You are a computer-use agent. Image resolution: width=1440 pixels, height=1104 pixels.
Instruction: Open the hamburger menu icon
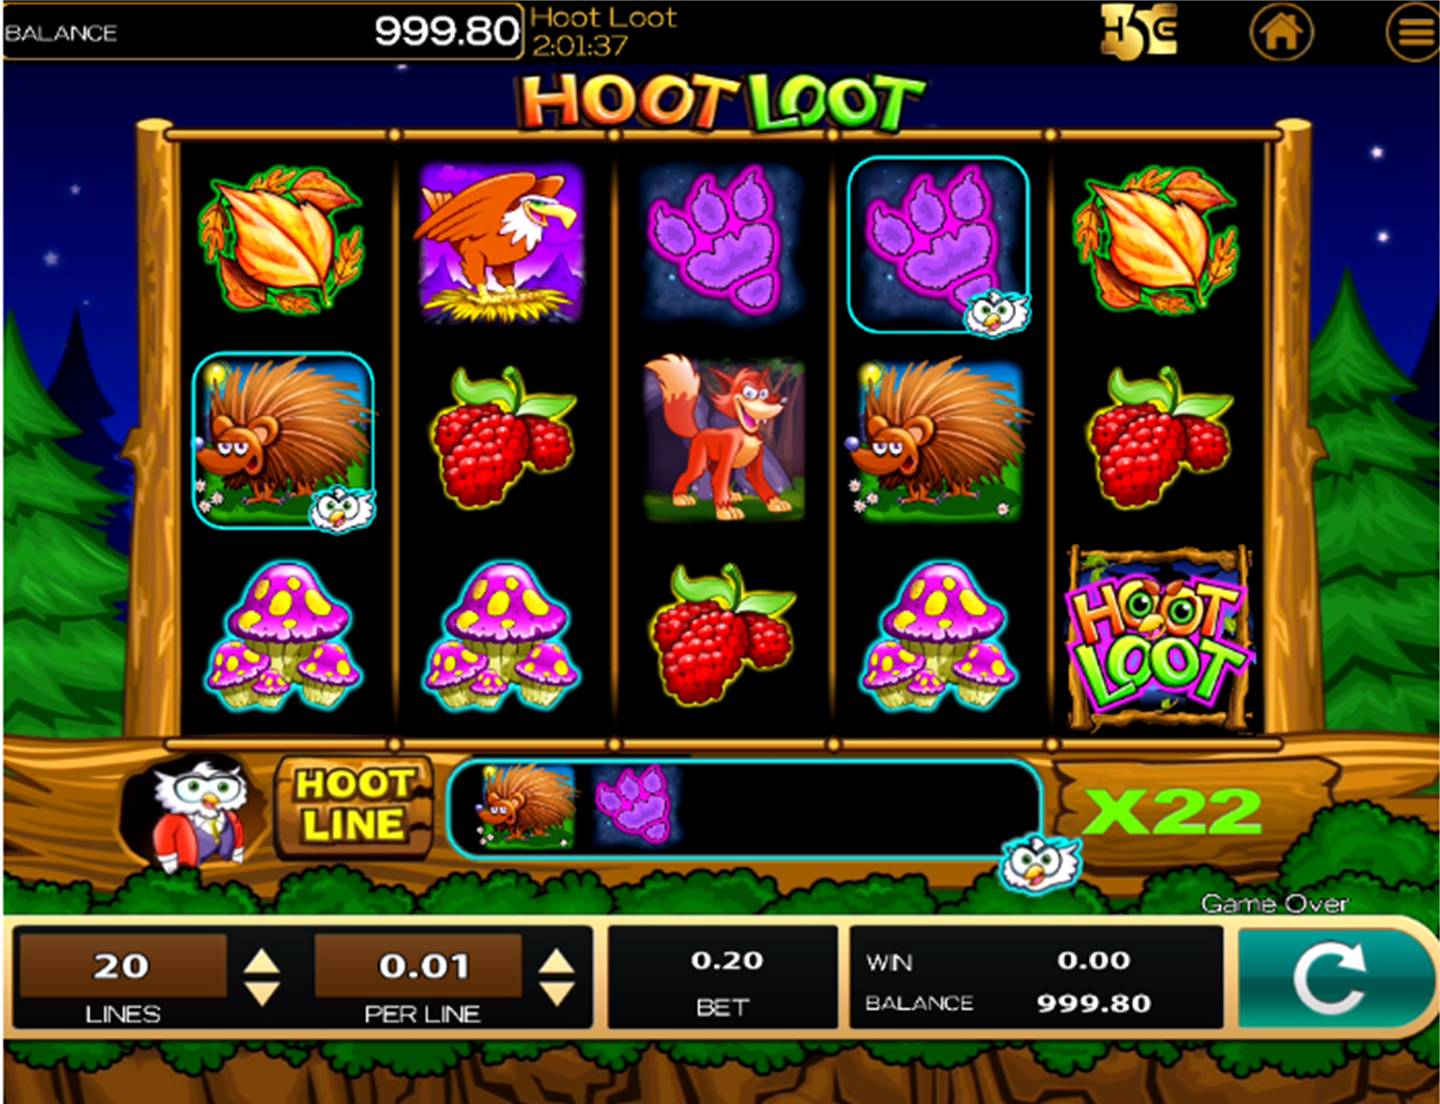[1413, 32]
